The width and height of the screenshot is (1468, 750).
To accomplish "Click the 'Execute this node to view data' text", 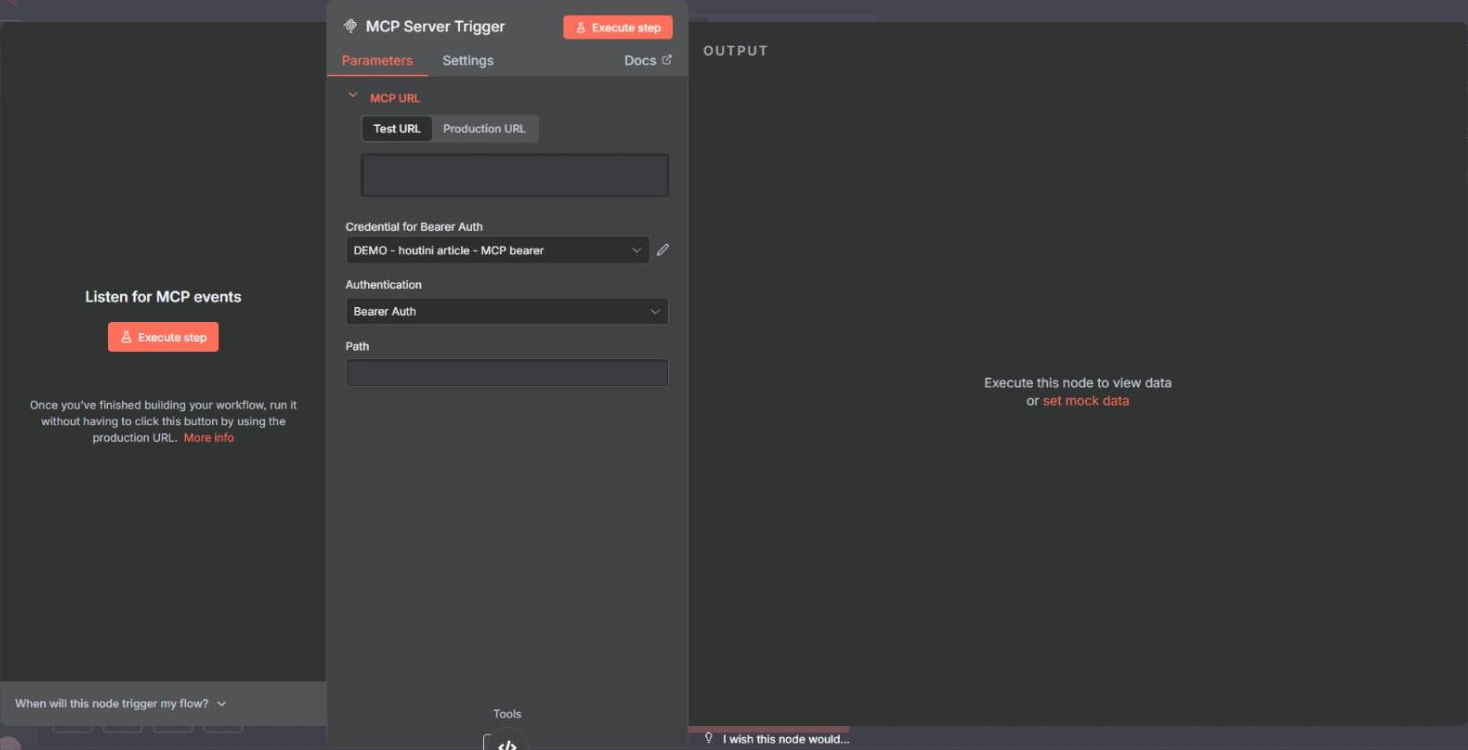I will point(1078,383).
